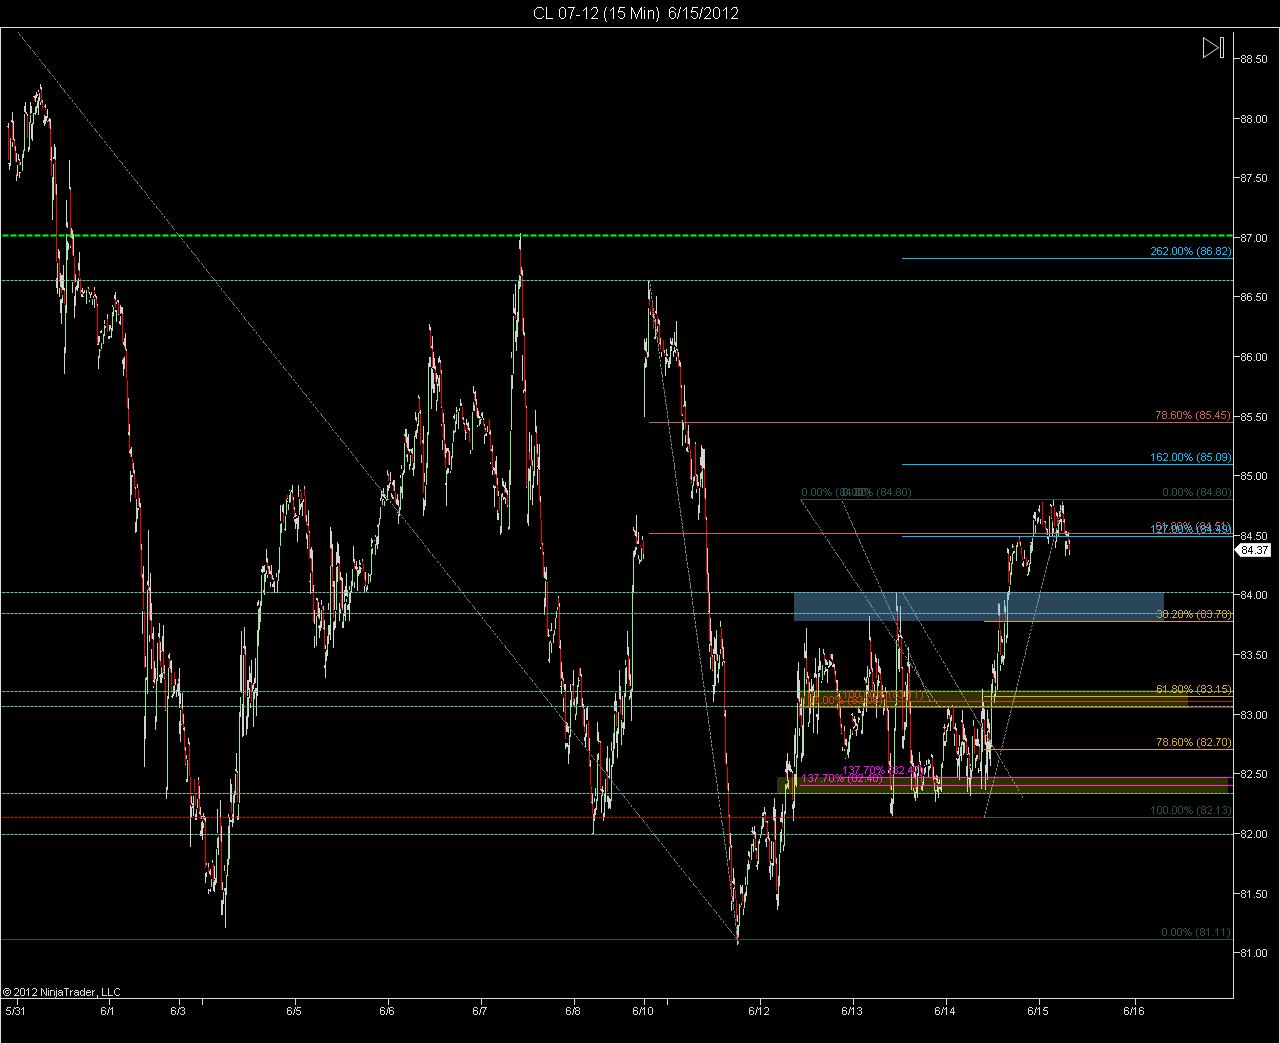This screenshot has height=1044, width=1280.
Task: Click the 6/7 date label
Action: click(480, 1011)
